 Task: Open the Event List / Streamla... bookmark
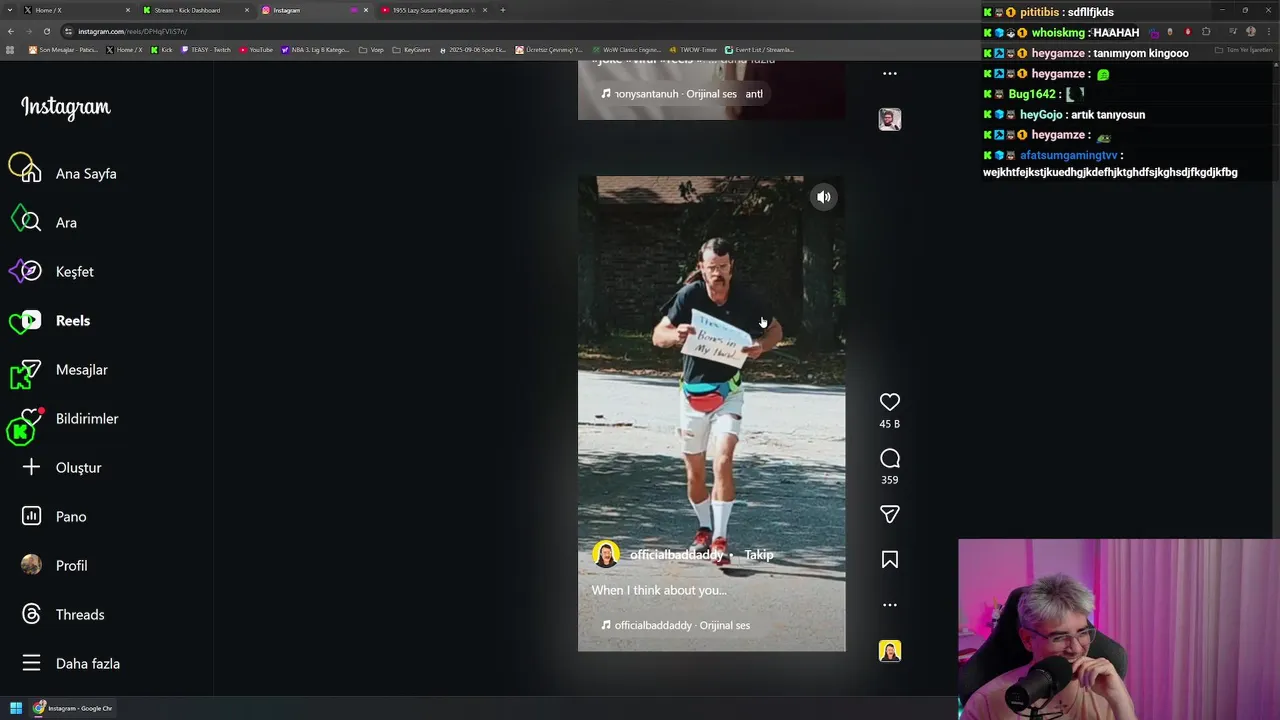pos(760,49)
